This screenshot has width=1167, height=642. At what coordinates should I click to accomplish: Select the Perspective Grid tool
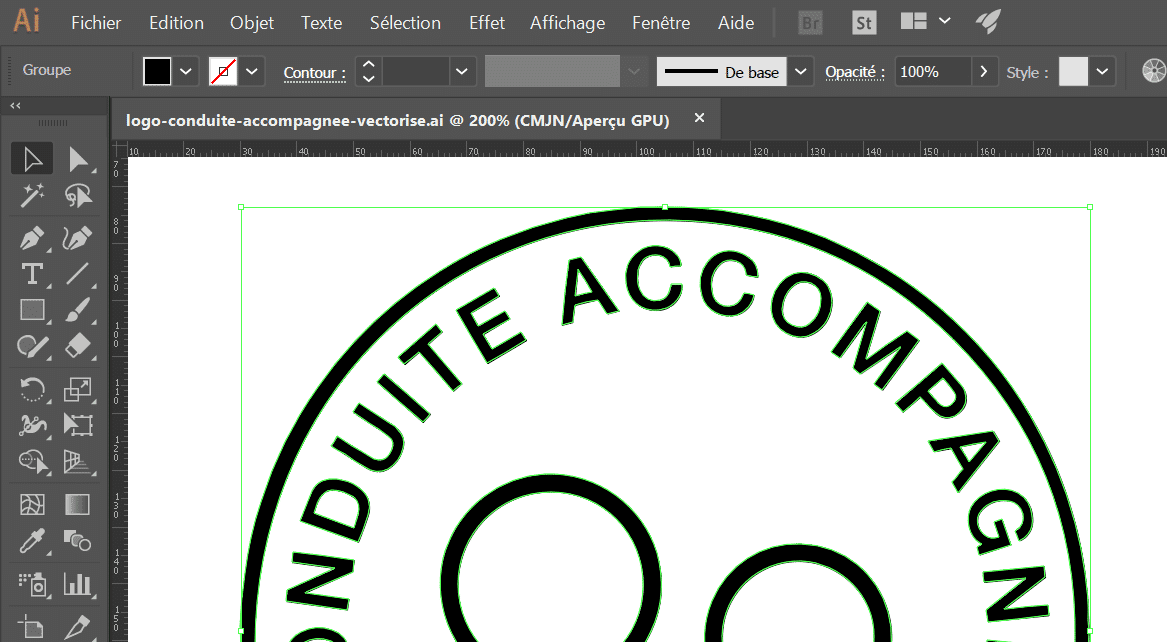pos(77,461)
